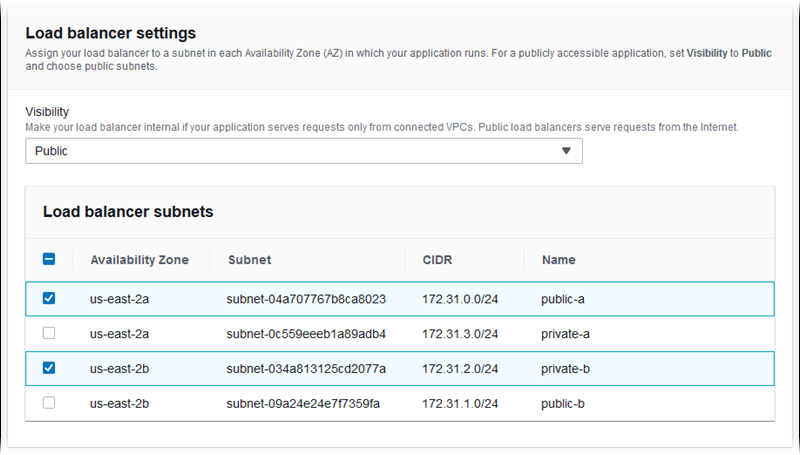Uncheck the public-a subnet checkbox
The width and height of the screenshot is (800, 455).
tap(49, 298)
